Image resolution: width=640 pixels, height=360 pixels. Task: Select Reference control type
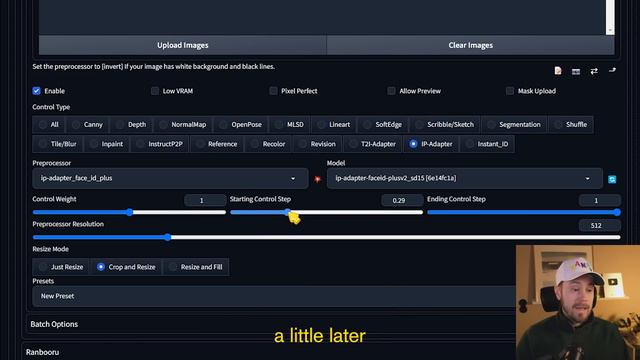217,144
